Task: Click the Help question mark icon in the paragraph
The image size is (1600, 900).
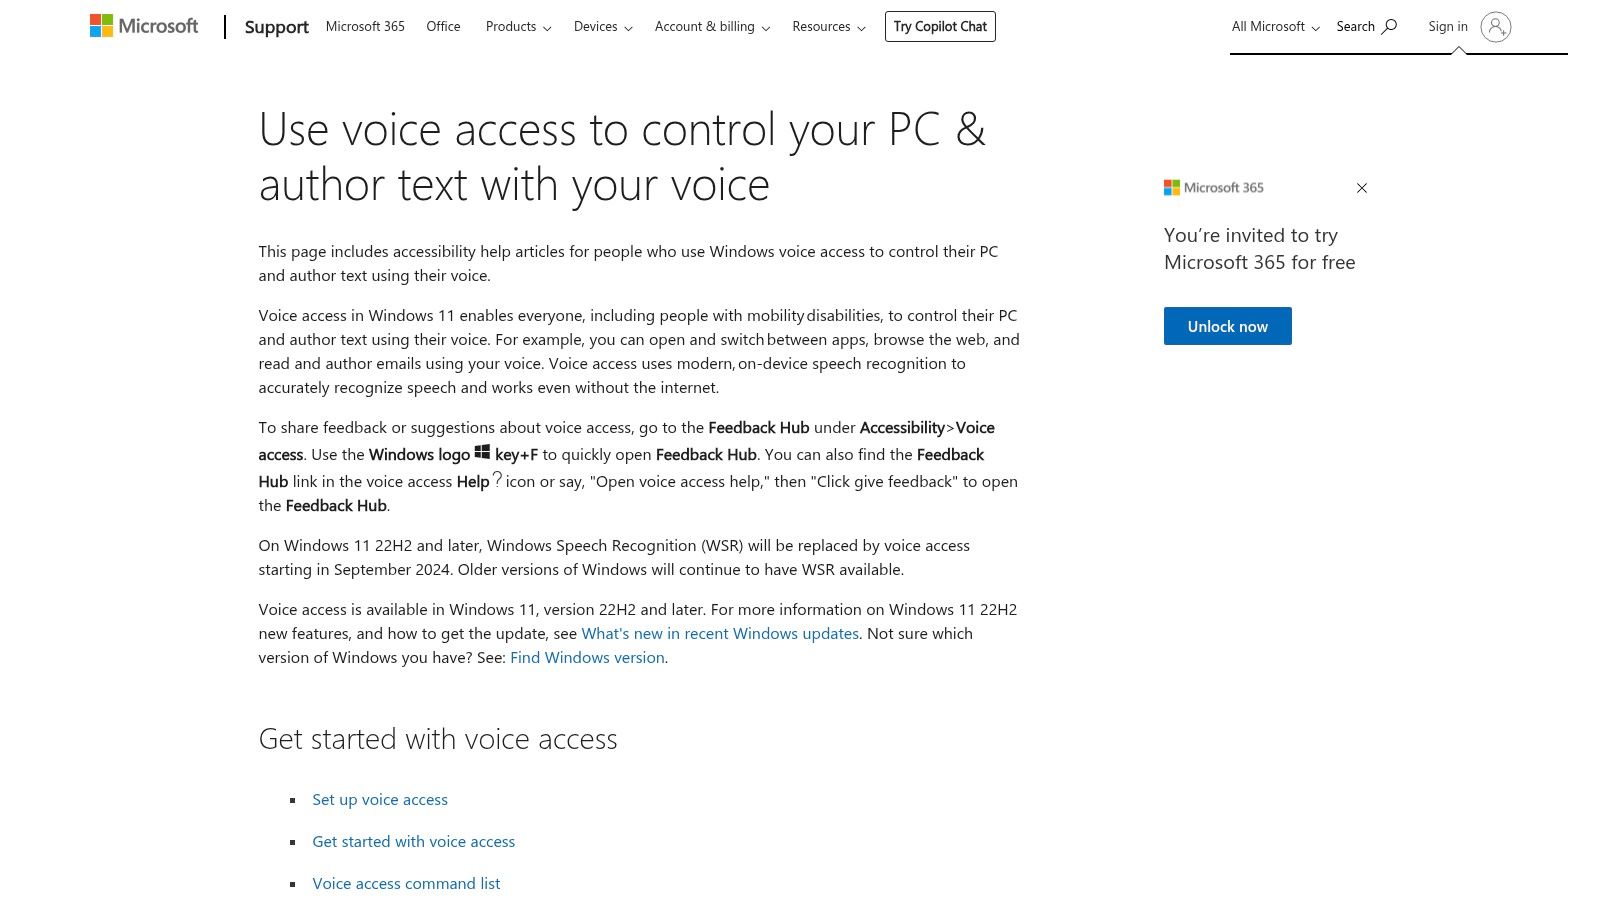Action: tap(497, 480)
